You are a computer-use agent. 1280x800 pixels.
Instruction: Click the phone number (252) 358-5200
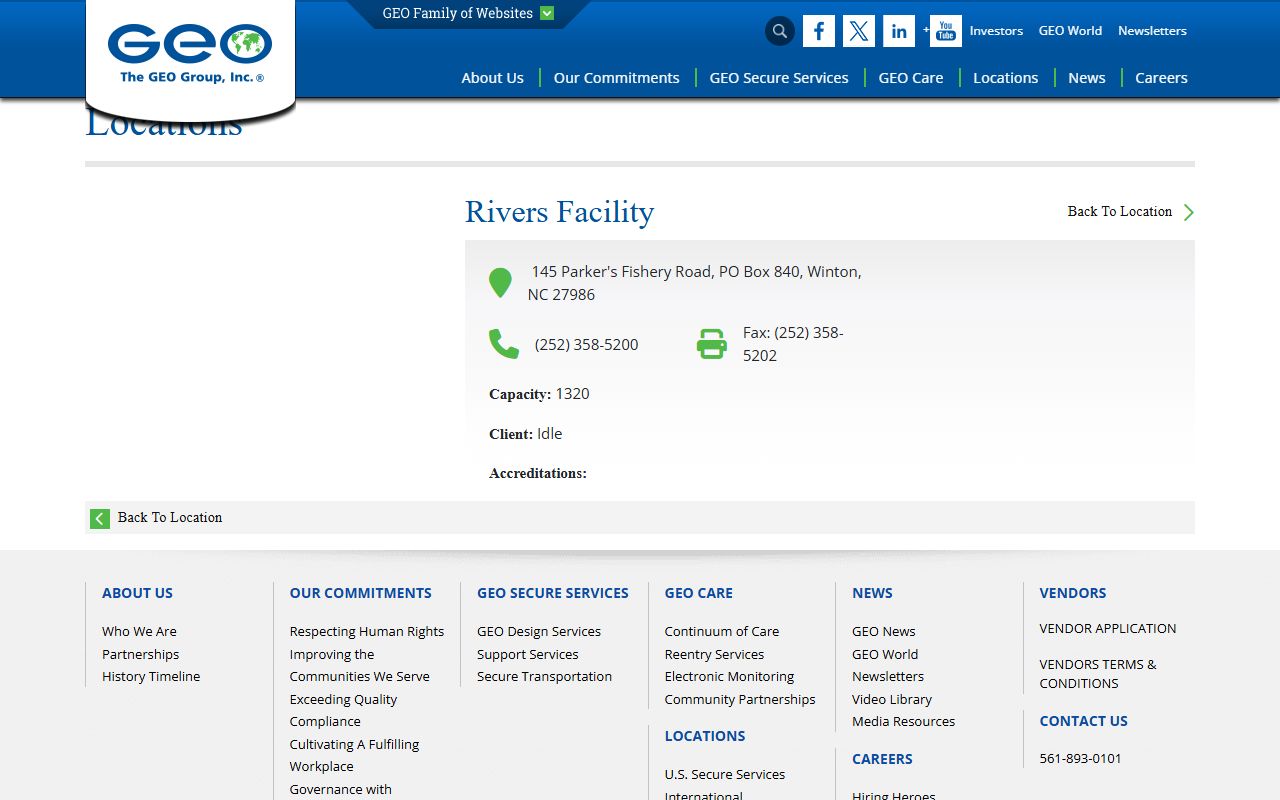click(x=586, y=344)
